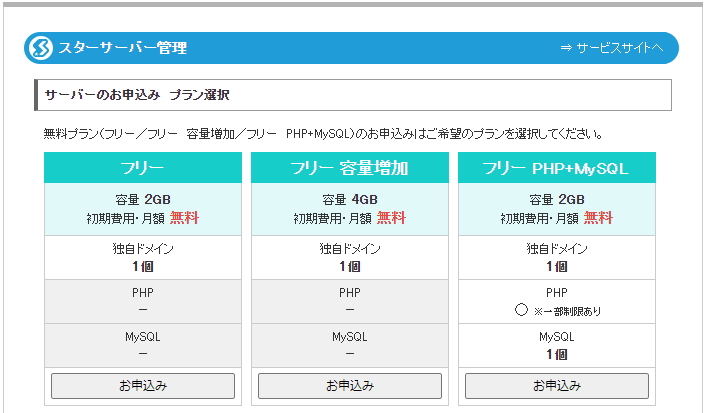Click お申込み button under フリー PHP+MySQL plan

pyautogui.click(x=557, y=386)
